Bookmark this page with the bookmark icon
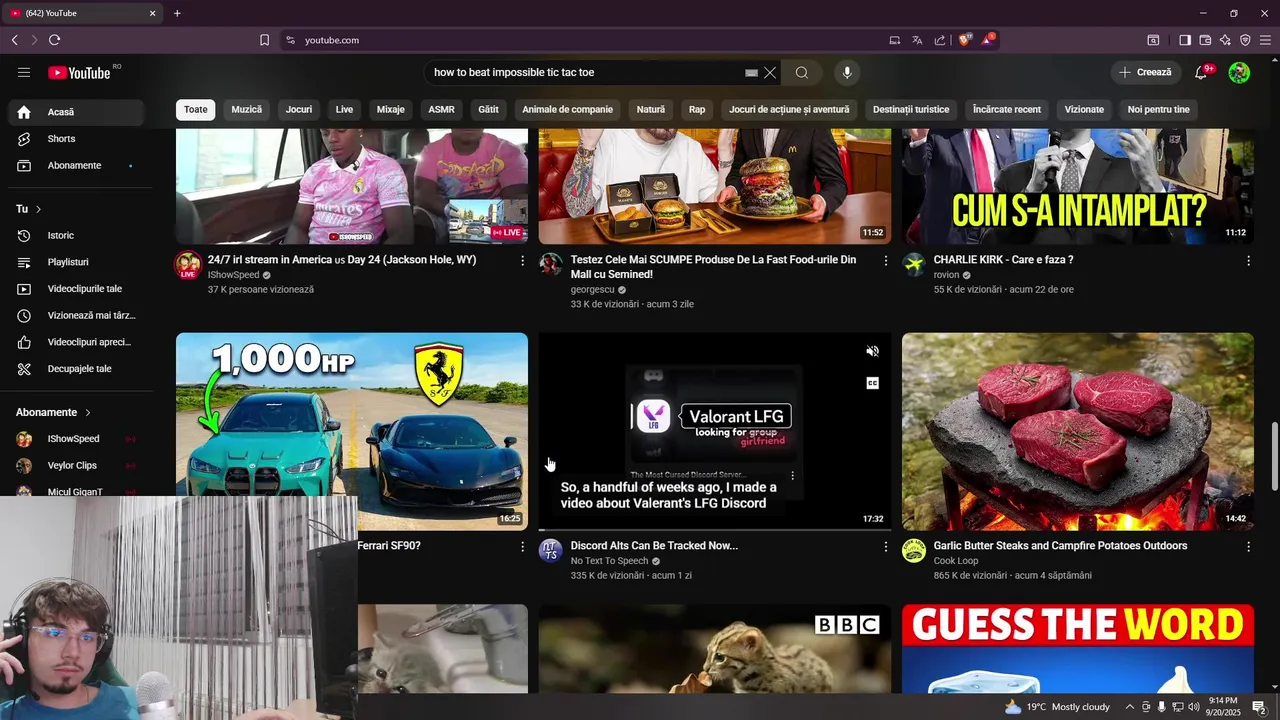The width and height of the screenshot is (1280, 720). [x=264, y=40]
